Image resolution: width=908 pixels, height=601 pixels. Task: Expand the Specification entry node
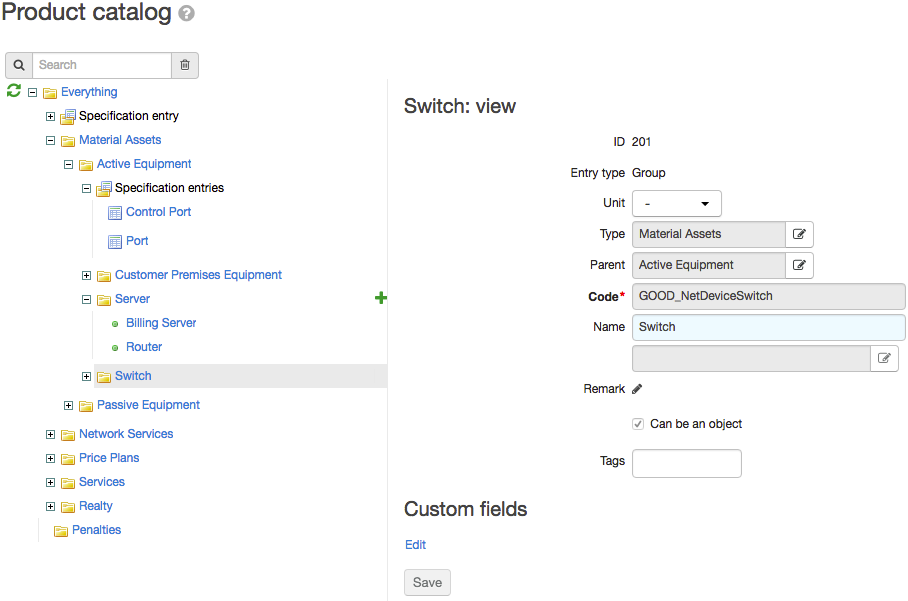(x=50, y=116)
